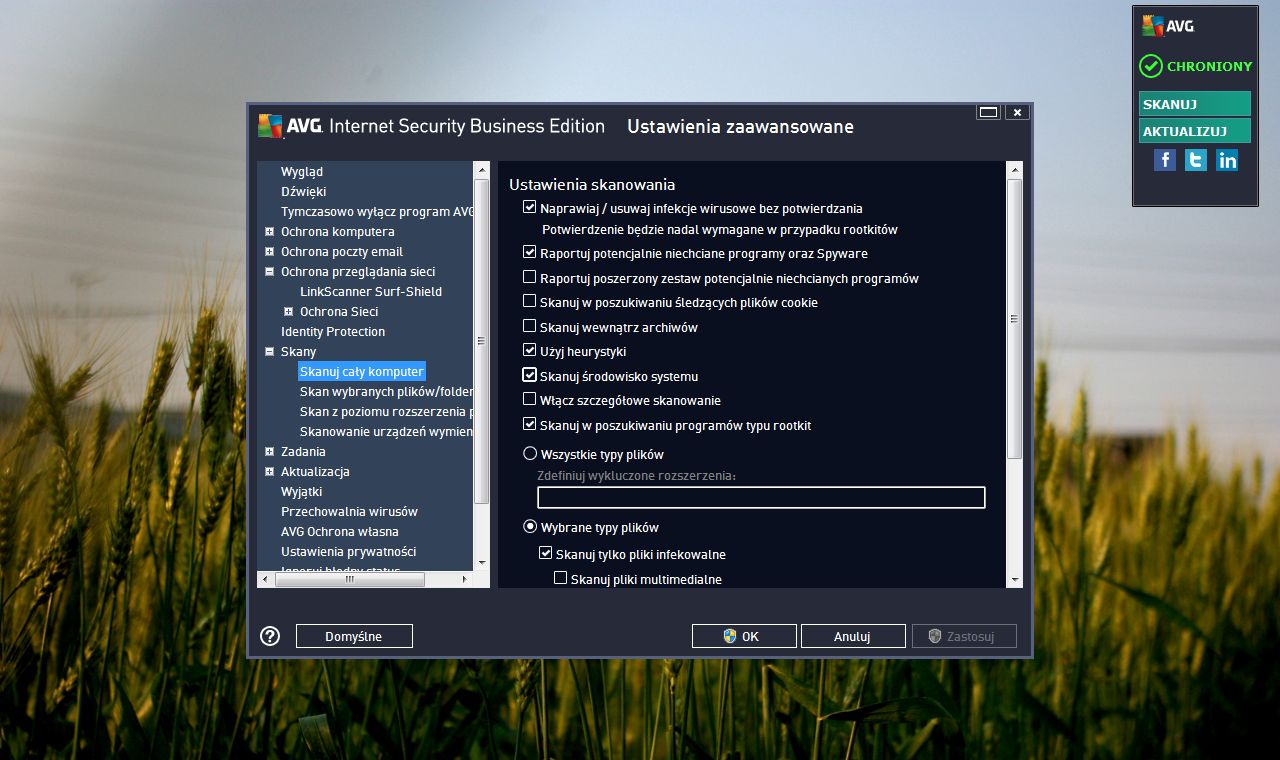Viewport: 1280px width, 760px height.
Task: Open Wyjątki settings in the tree
Action: pyautogui.click(x=301, y=492)
